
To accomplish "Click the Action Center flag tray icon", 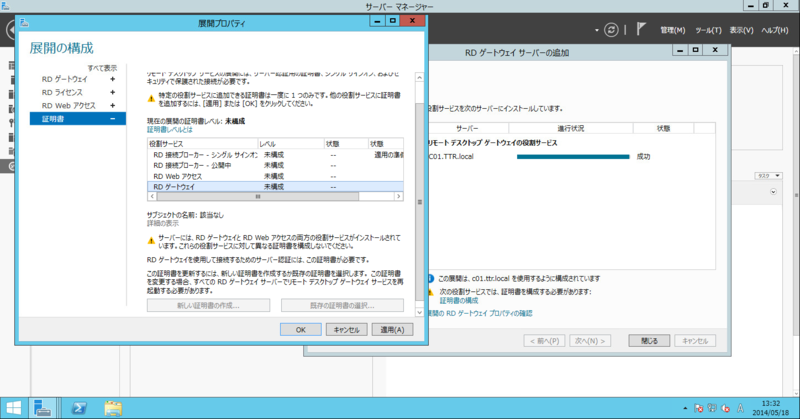I will (698, 408).
